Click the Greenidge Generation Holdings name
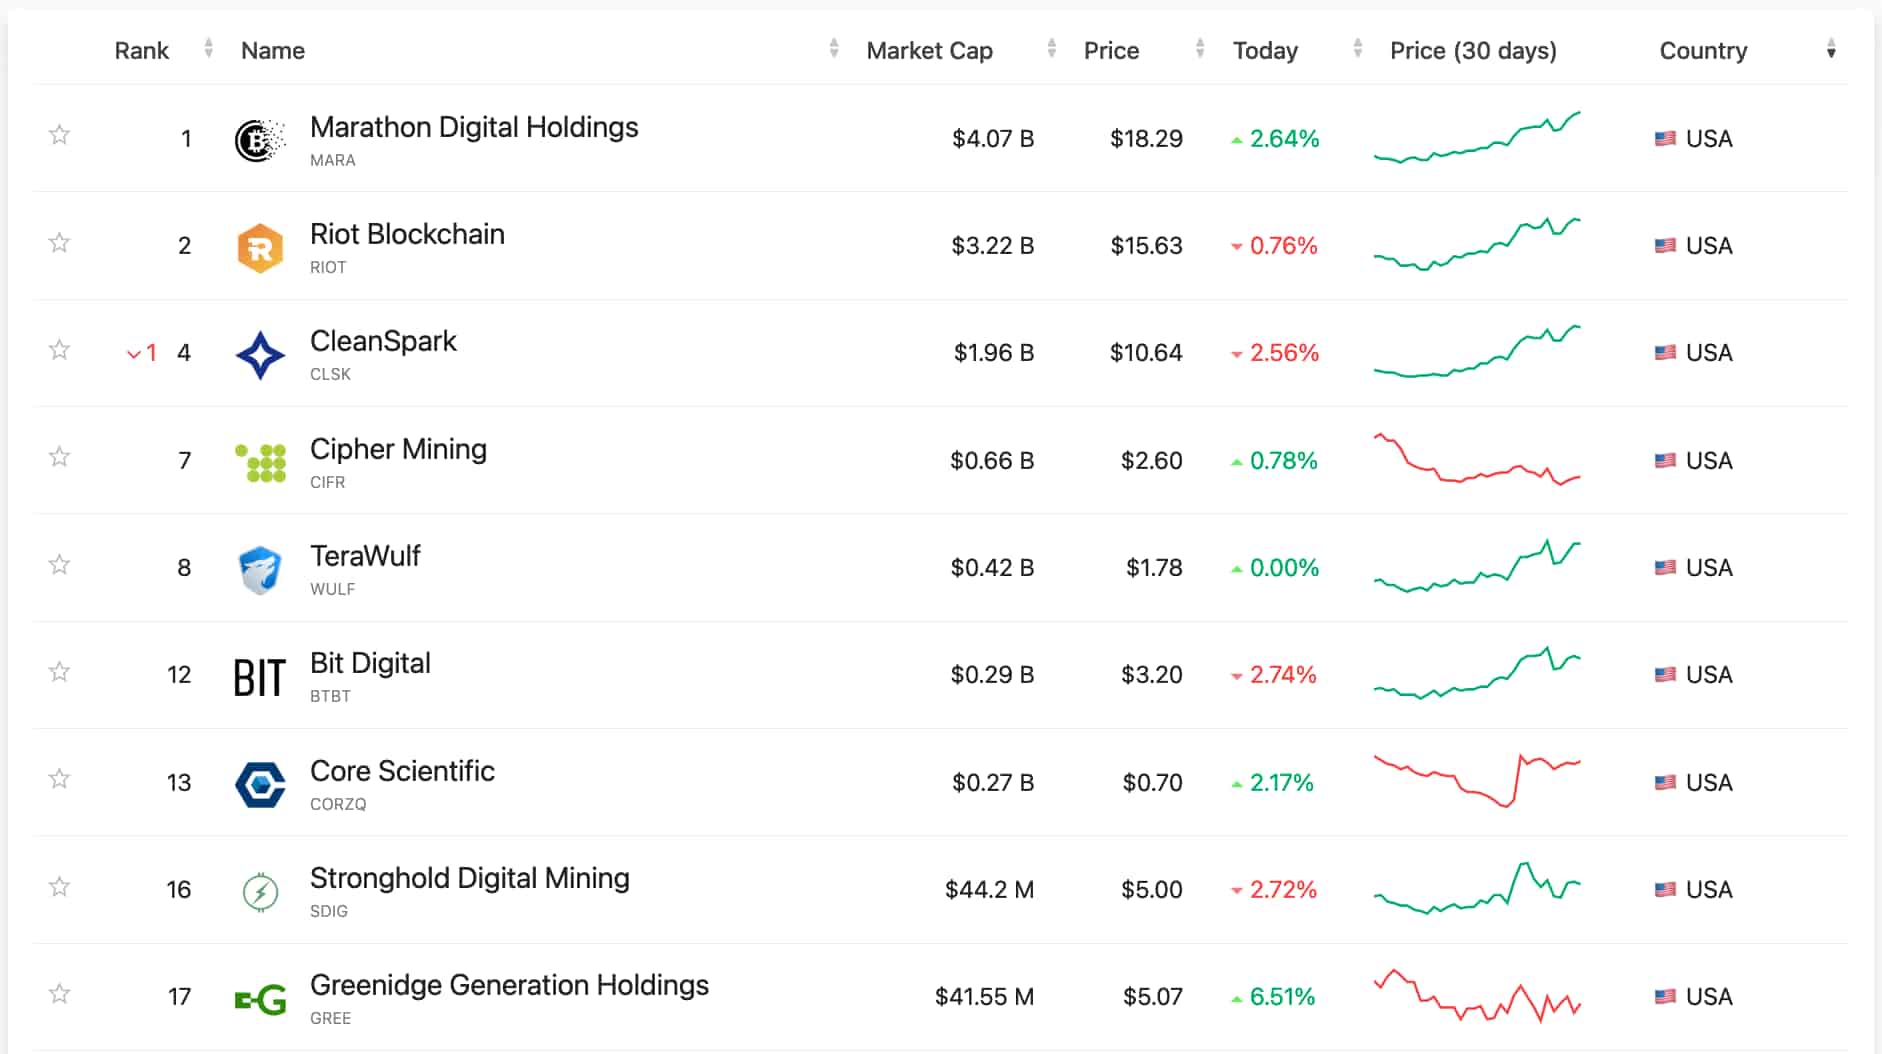Image resolution: width=1882 pixels, height=1054 pixels. (x=509, y=985)
